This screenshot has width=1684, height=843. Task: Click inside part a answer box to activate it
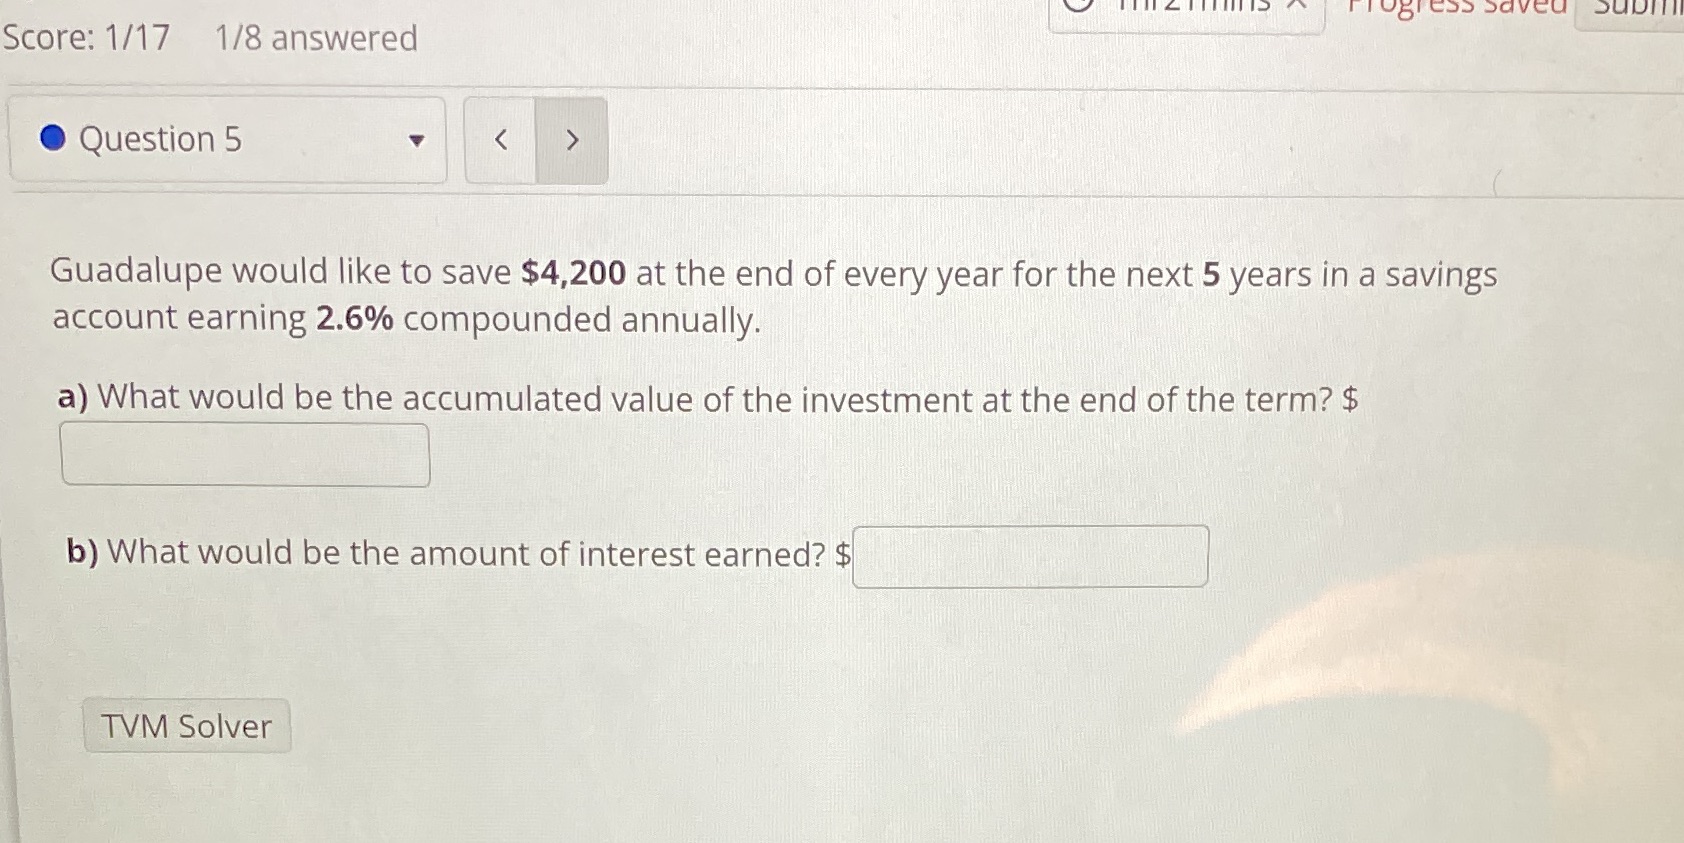click(244, 454)
